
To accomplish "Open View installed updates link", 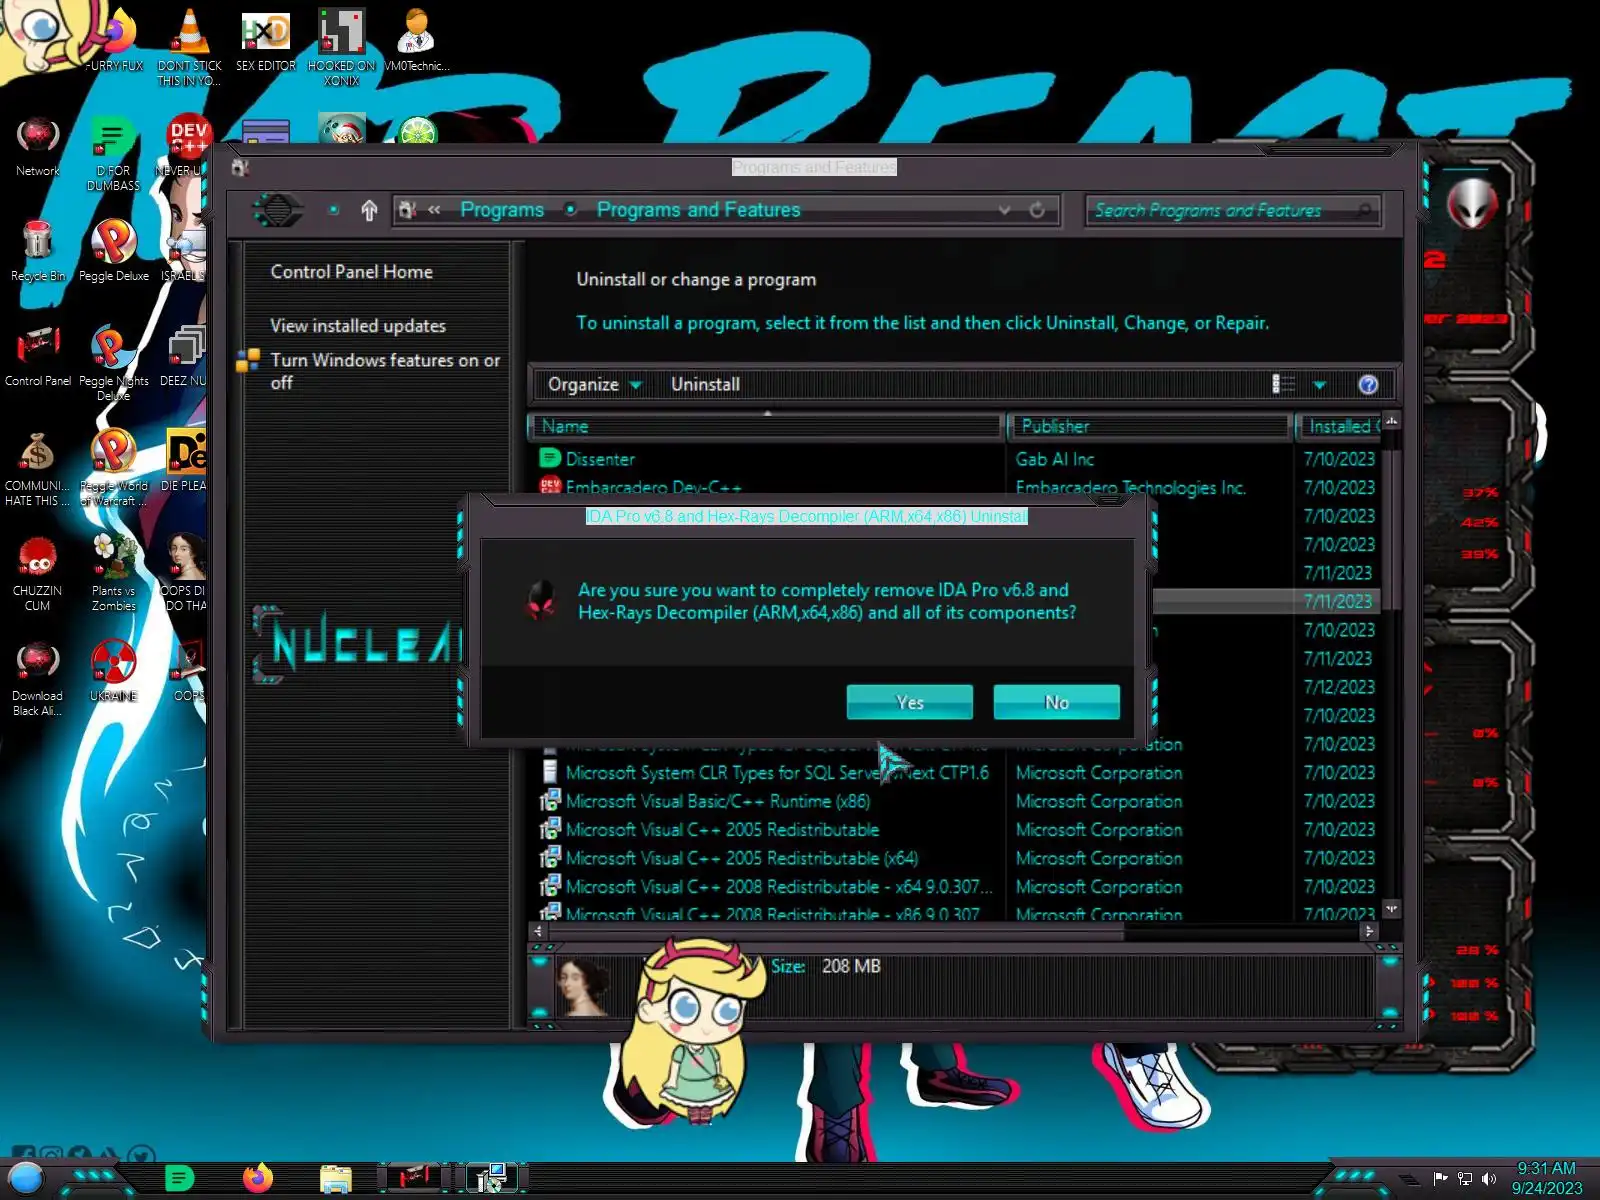I will click(357, 326).
